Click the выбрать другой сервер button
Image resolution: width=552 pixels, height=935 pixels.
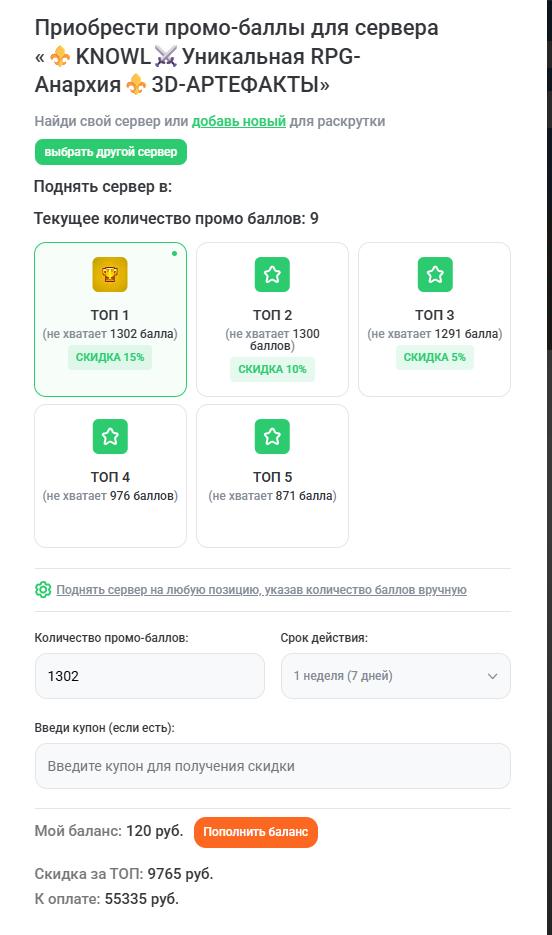pos(110,152)
